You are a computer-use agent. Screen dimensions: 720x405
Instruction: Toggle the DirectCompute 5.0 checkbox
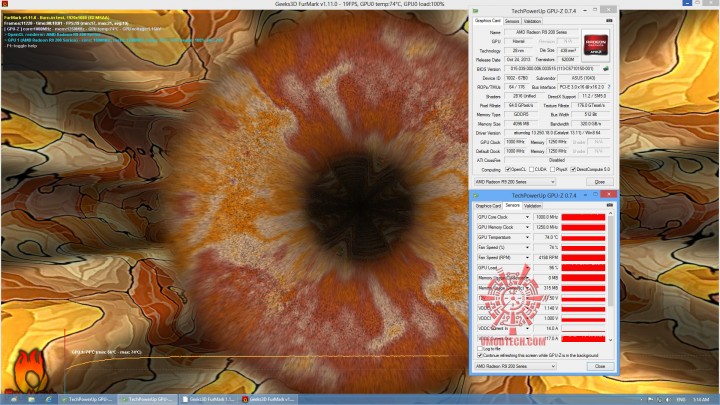pos(573,169)
